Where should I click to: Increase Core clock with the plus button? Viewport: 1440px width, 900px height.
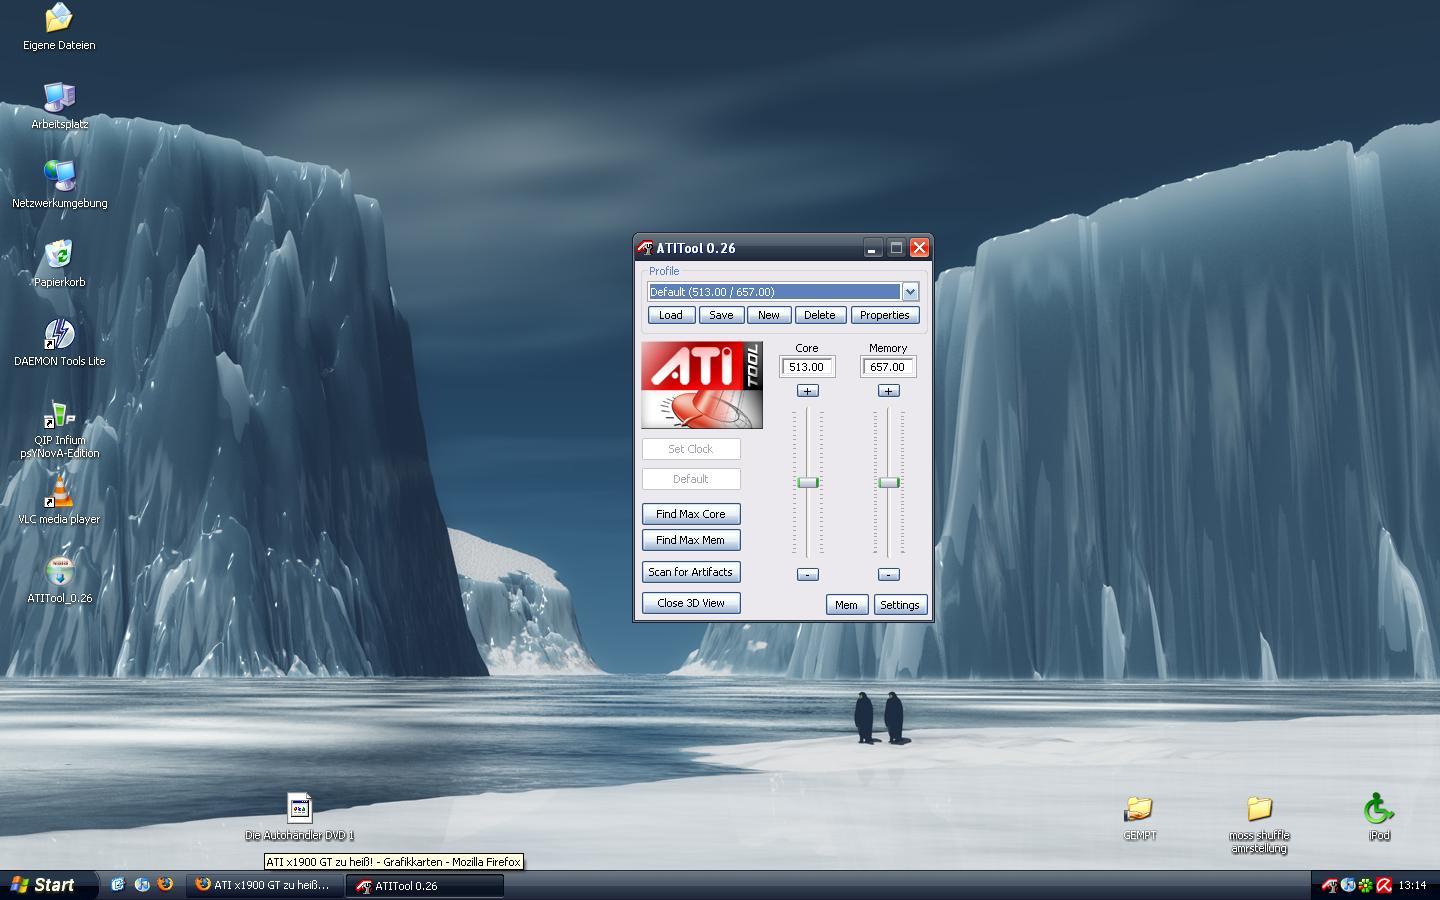click(x=808, y=391)
